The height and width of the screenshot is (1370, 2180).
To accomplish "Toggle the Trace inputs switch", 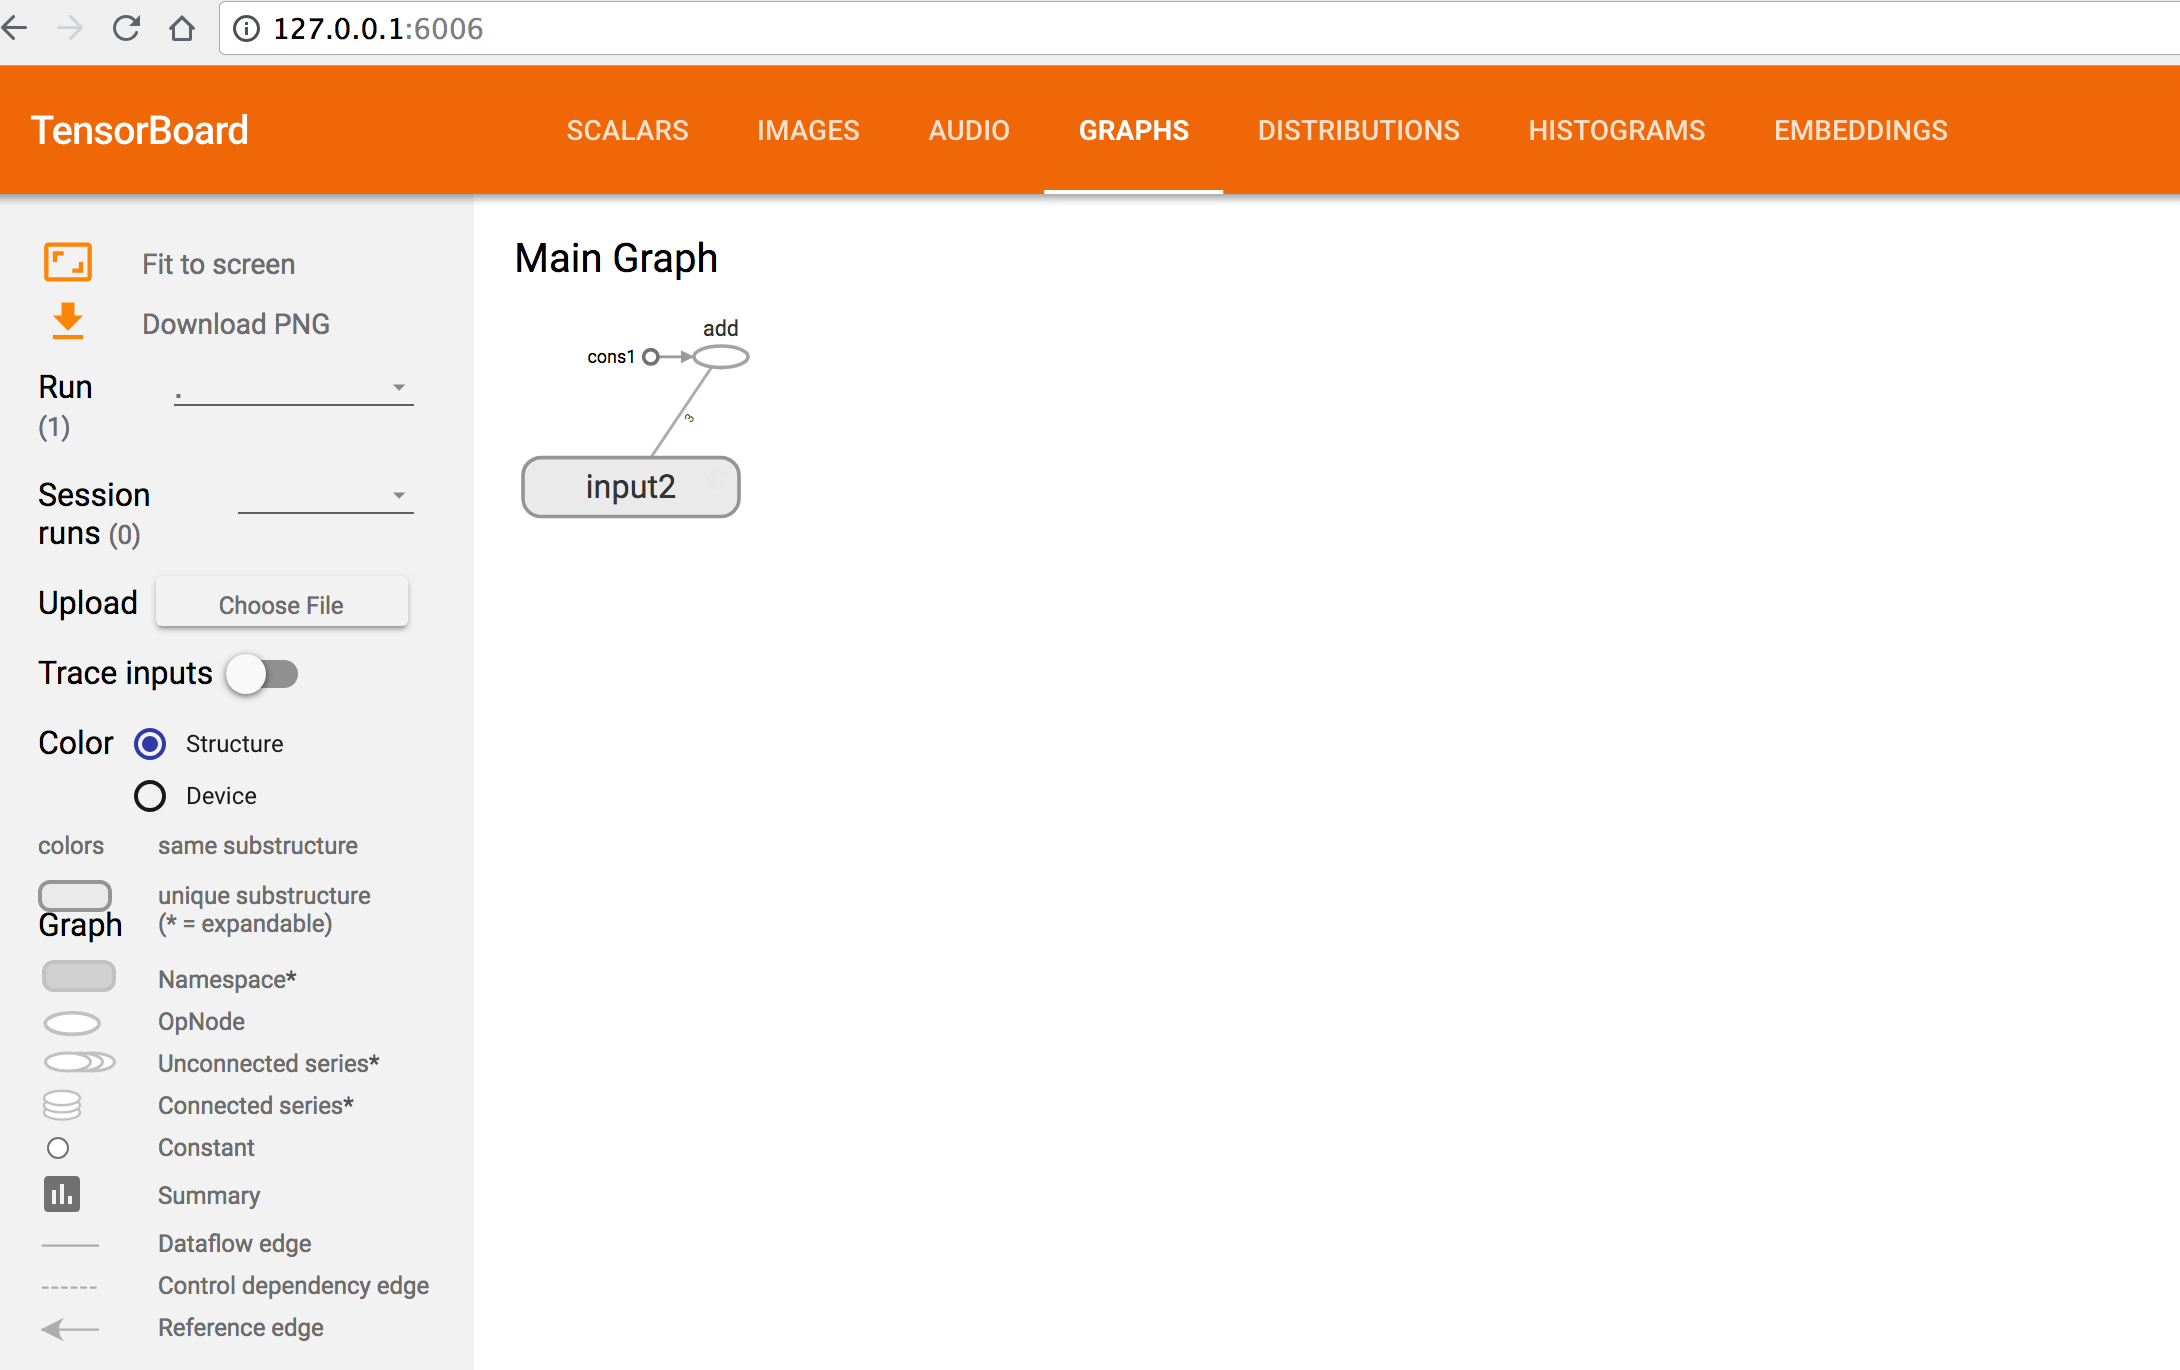I will pyautogui.click(x=263, y=674).
